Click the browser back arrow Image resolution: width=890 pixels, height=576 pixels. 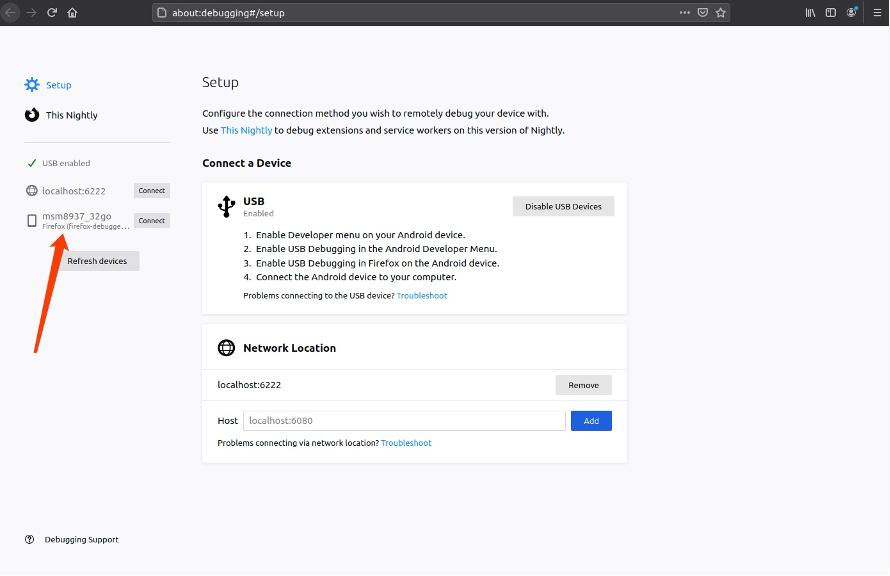[11, 13]
